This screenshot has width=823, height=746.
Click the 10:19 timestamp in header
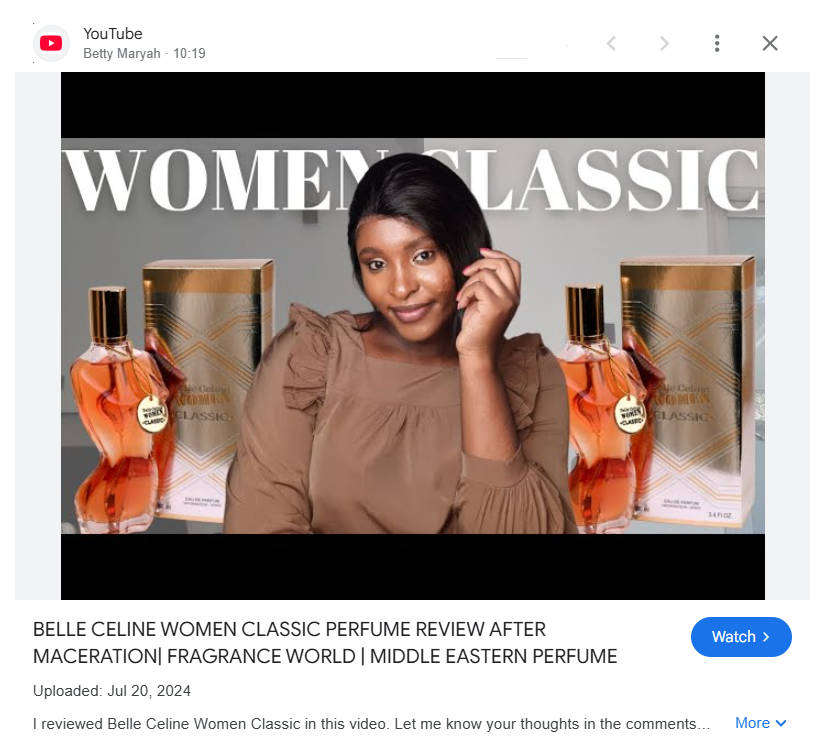(x=189, y=54)
